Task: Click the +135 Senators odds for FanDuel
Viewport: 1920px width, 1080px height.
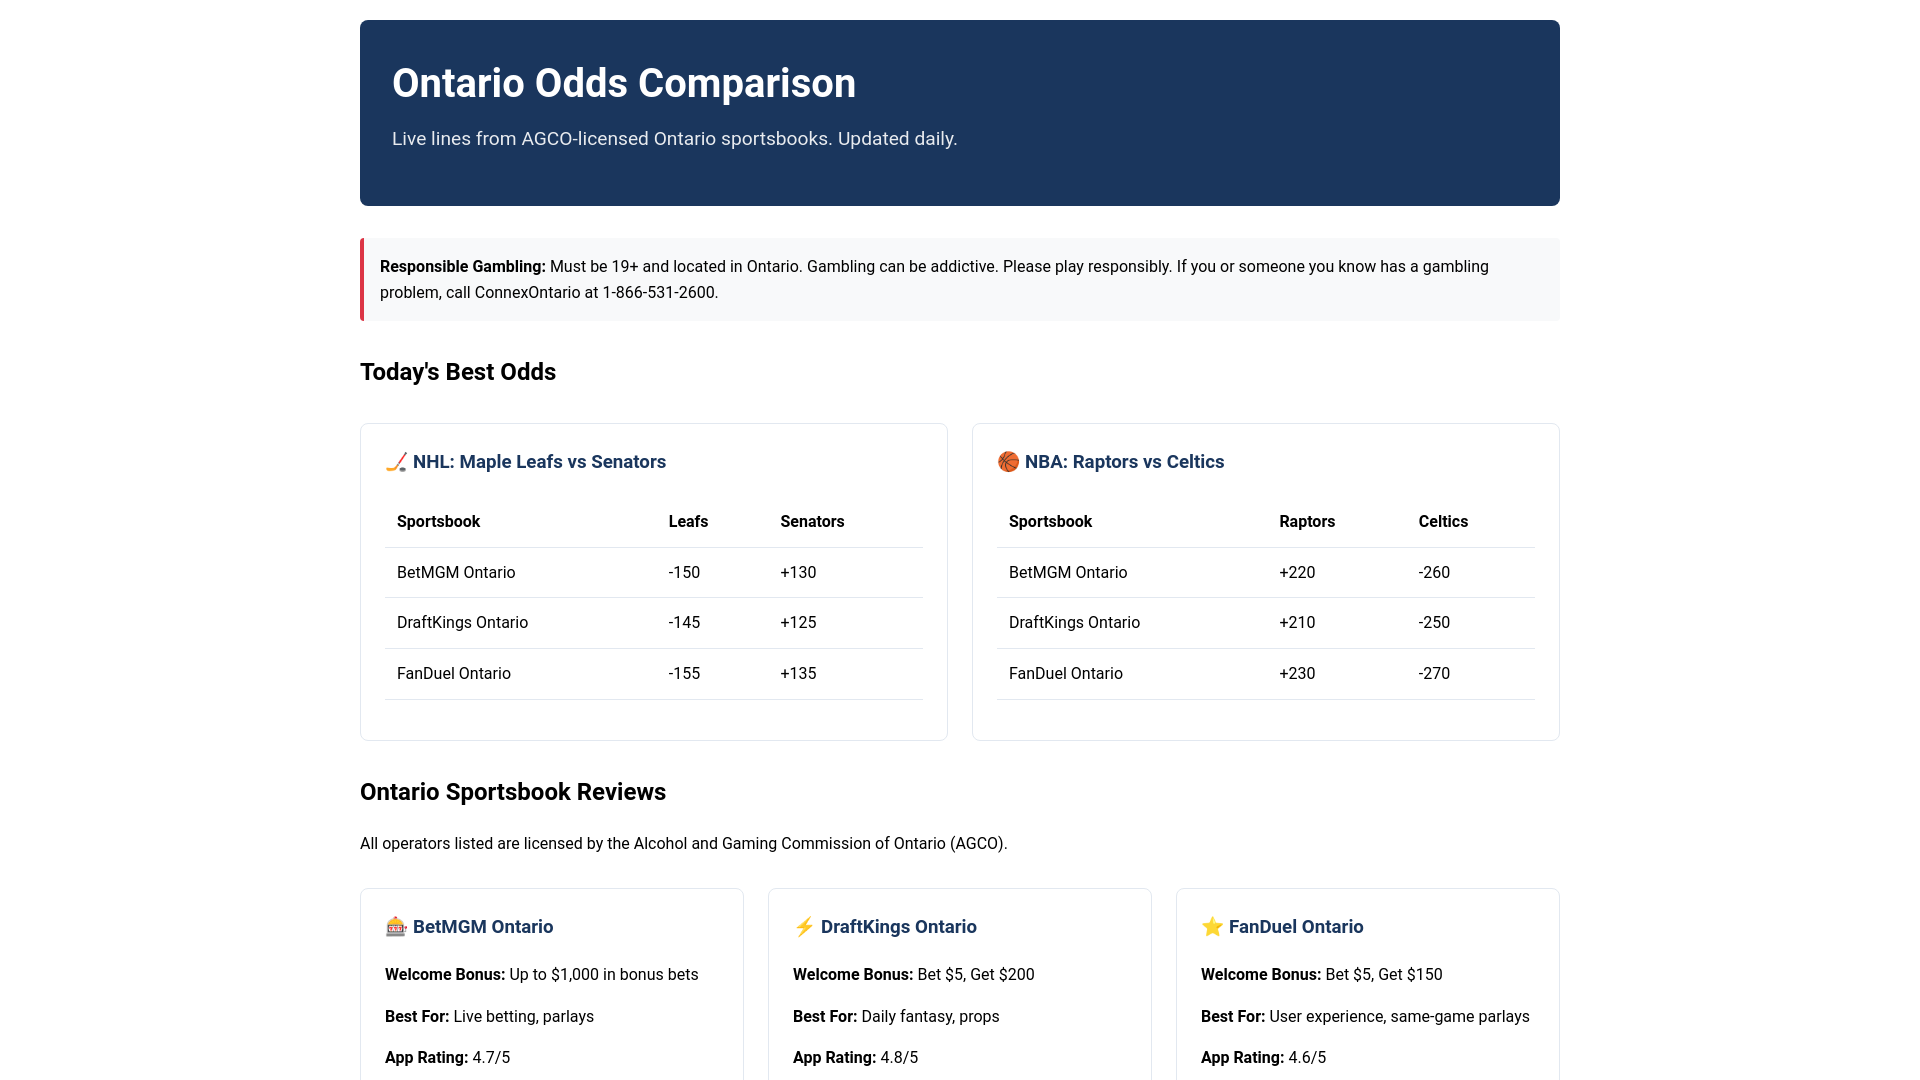Action: point(798,674)
